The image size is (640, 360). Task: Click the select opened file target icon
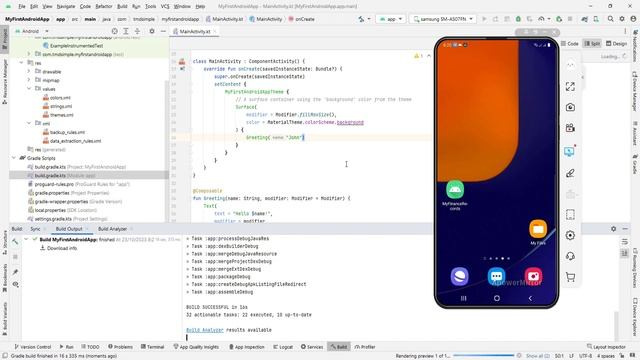point(114,31)
